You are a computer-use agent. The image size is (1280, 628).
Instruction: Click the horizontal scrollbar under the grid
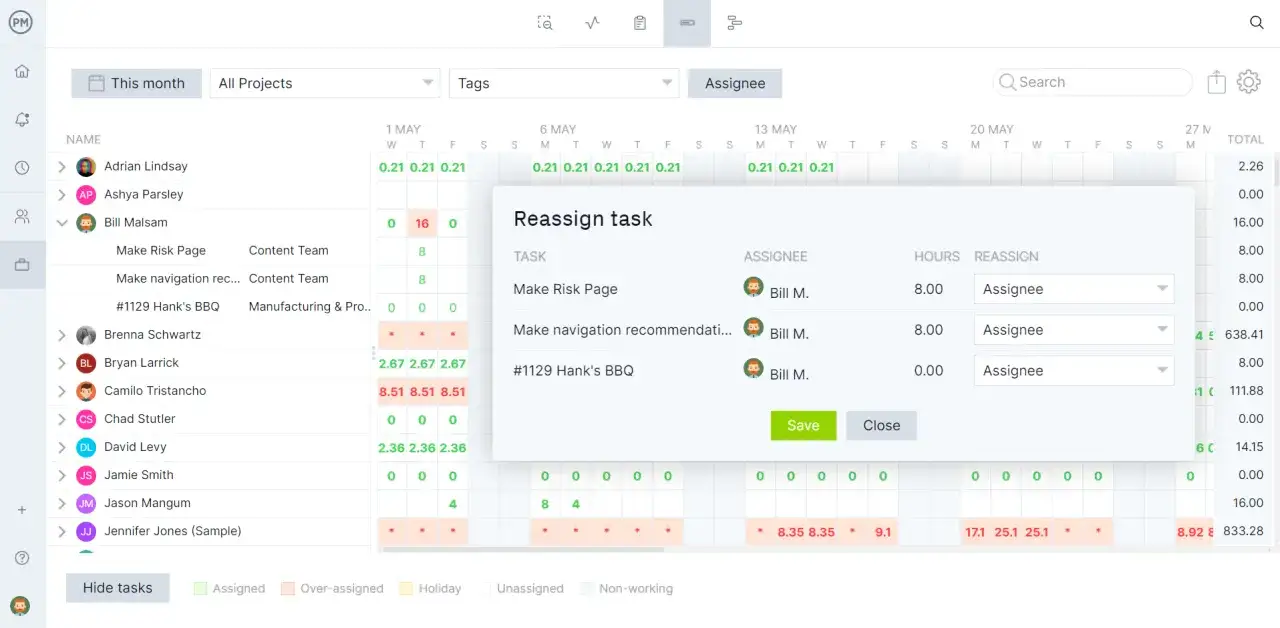tap(522, 549)
